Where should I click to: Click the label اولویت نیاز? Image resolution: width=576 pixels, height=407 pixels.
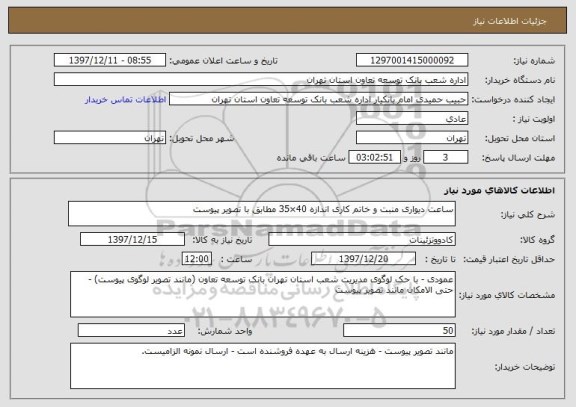click(x=534, y=119)
